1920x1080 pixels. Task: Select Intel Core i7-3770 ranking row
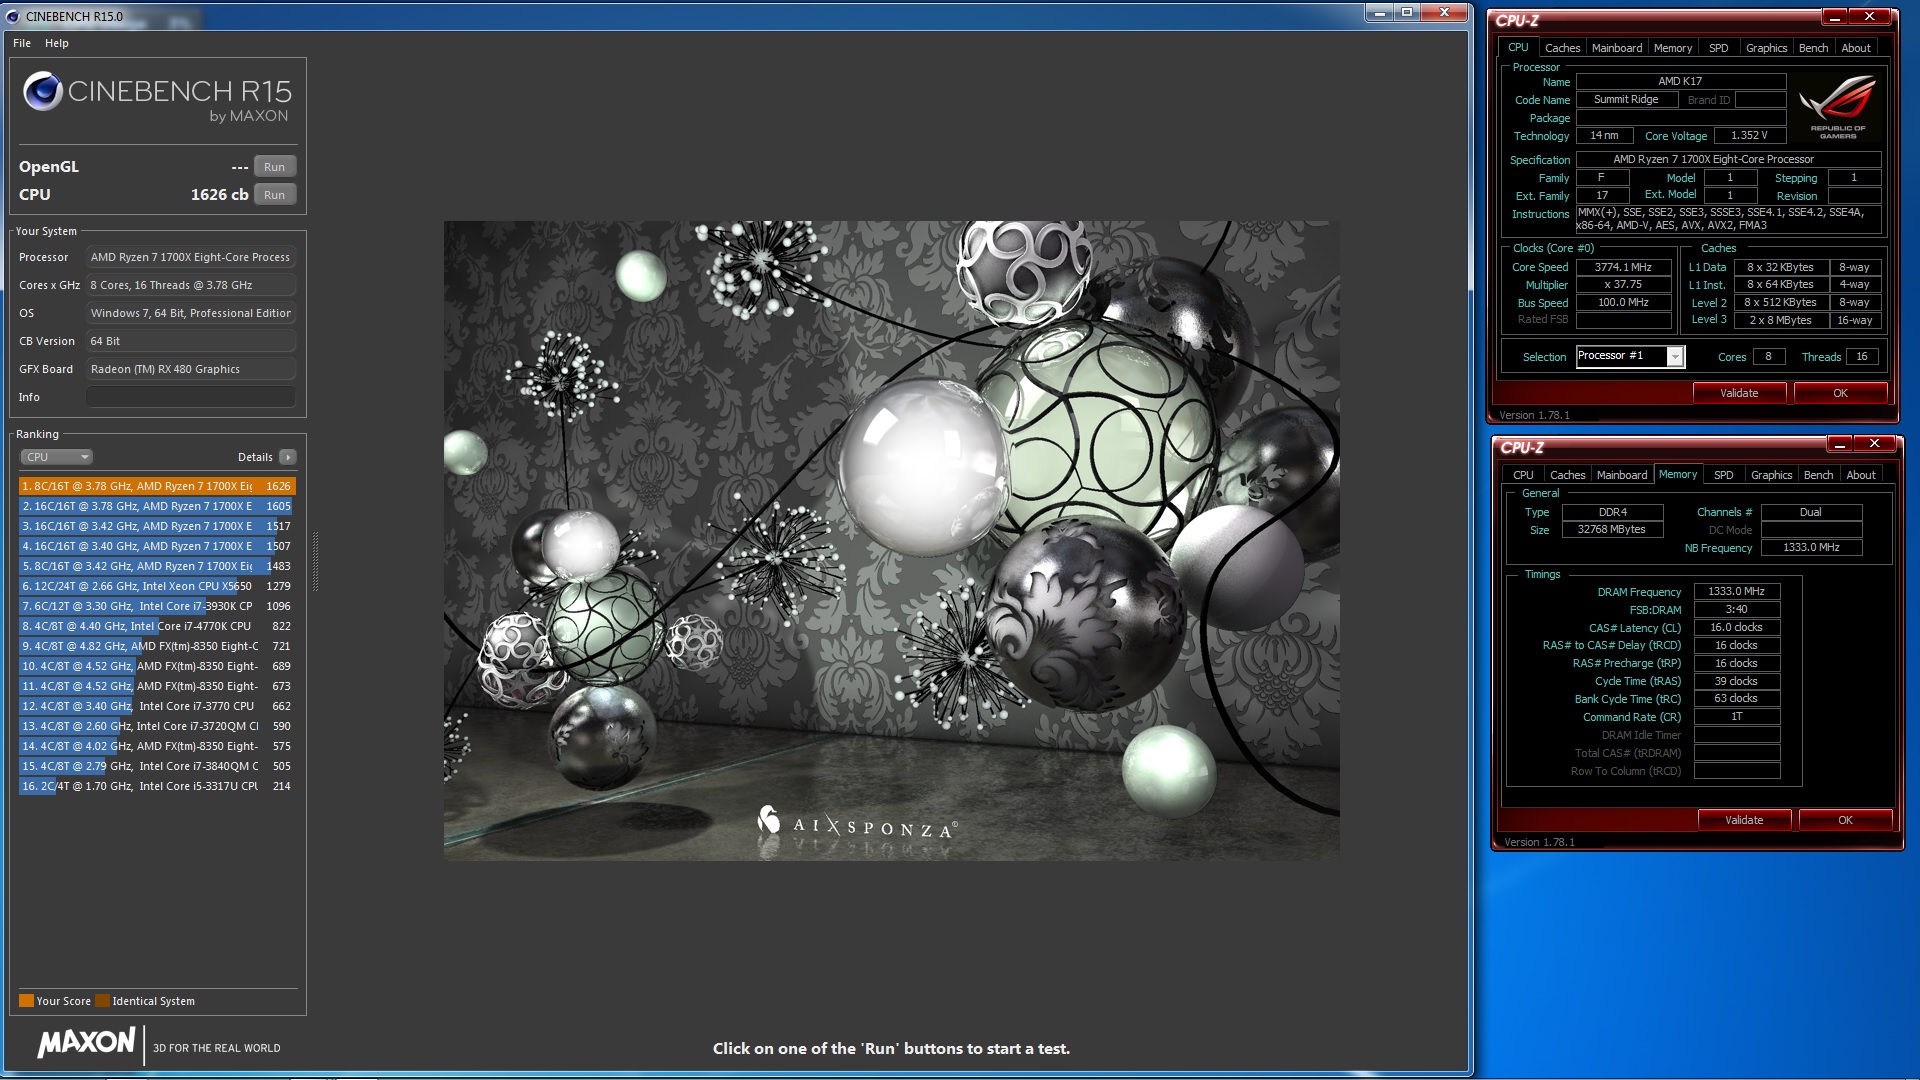click(x=157, y=706)
